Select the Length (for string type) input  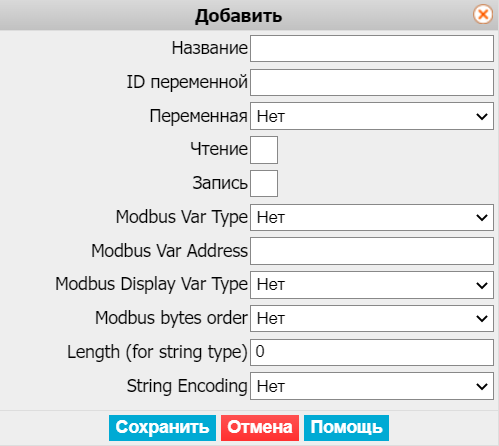point(372,352)
